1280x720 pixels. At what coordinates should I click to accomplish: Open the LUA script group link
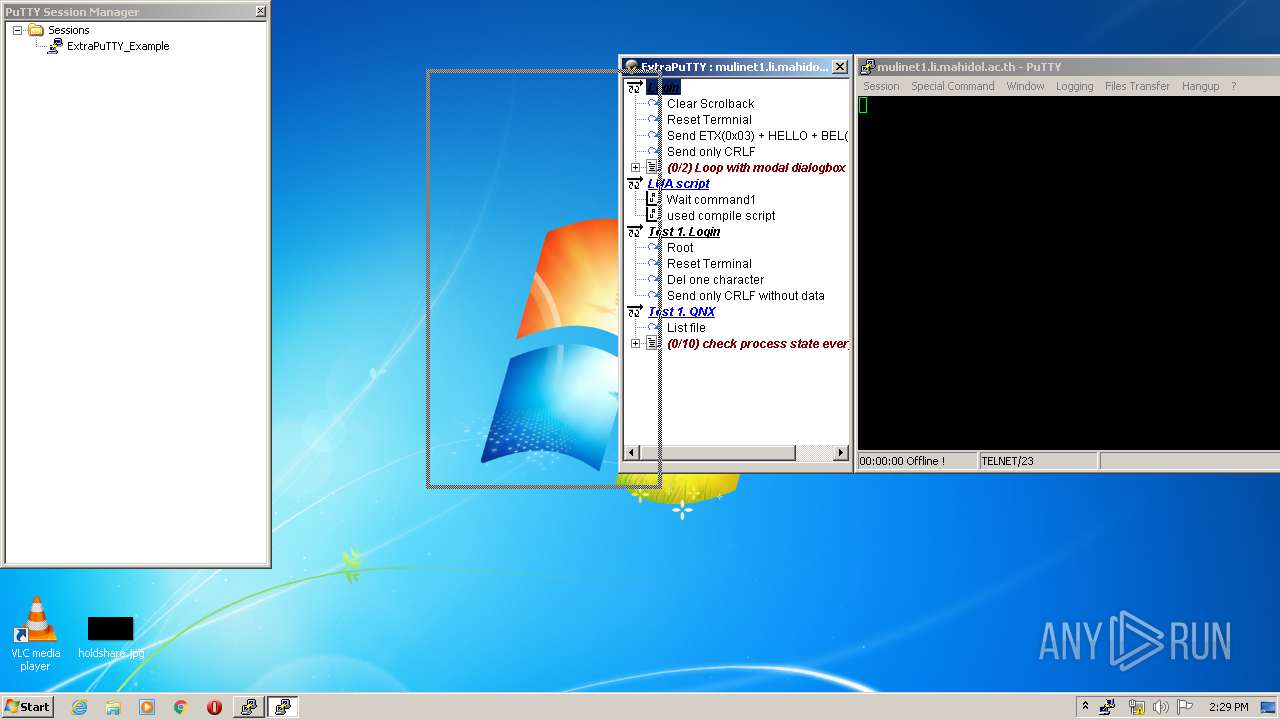[678, 184]
